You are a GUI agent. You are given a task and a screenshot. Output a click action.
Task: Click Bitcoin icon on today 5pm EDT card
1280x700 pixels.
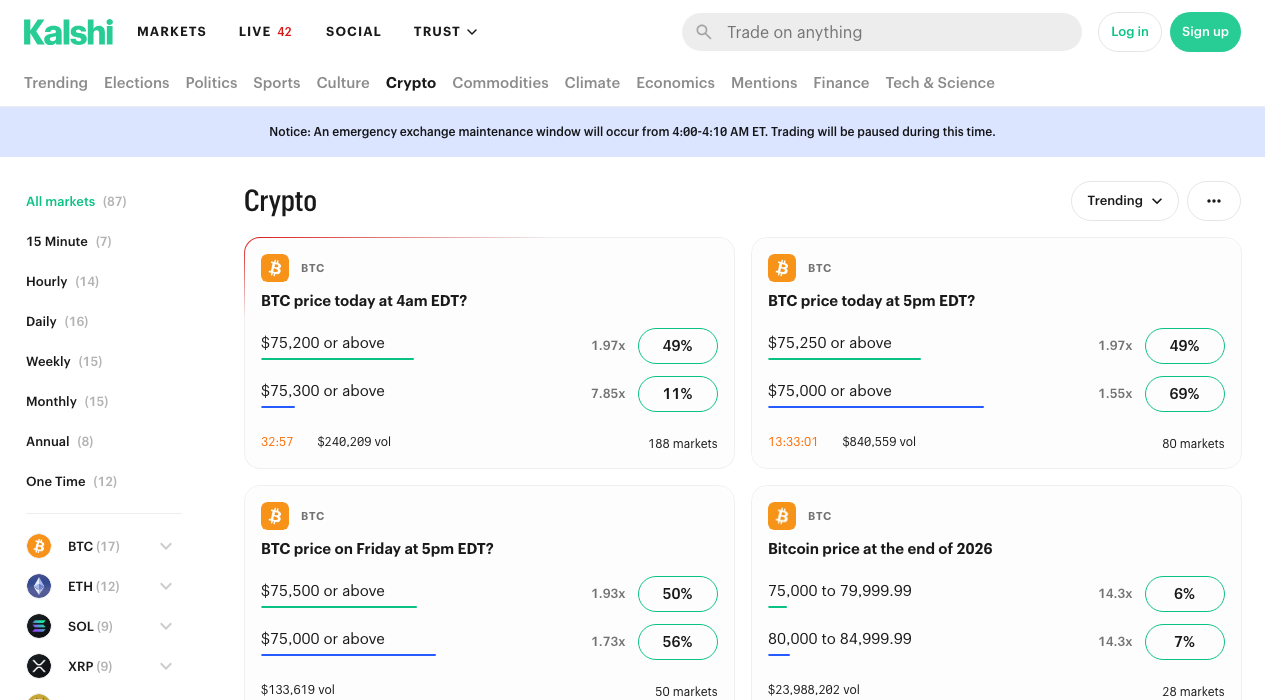(782, 268)
